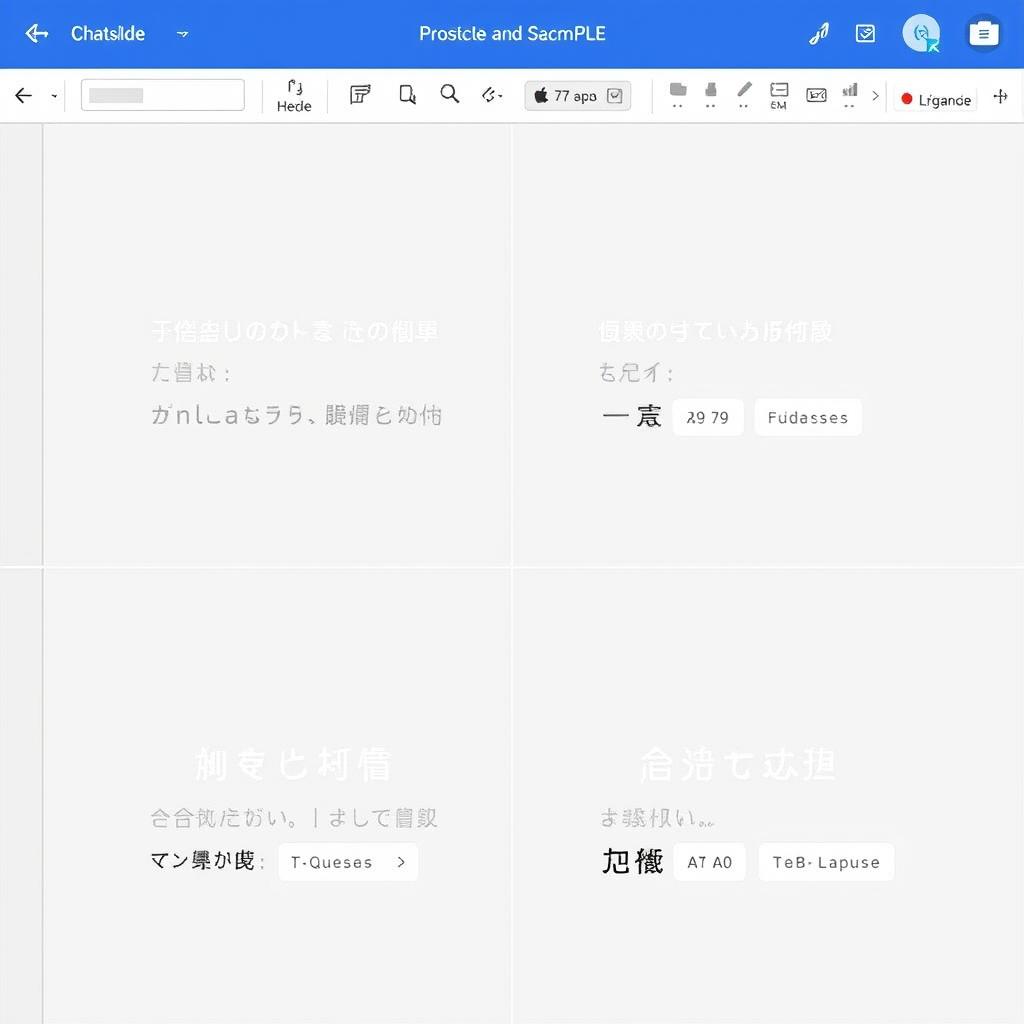
Task: Expand more toolbar items with the chevron
Action: (x=876, y=96)
